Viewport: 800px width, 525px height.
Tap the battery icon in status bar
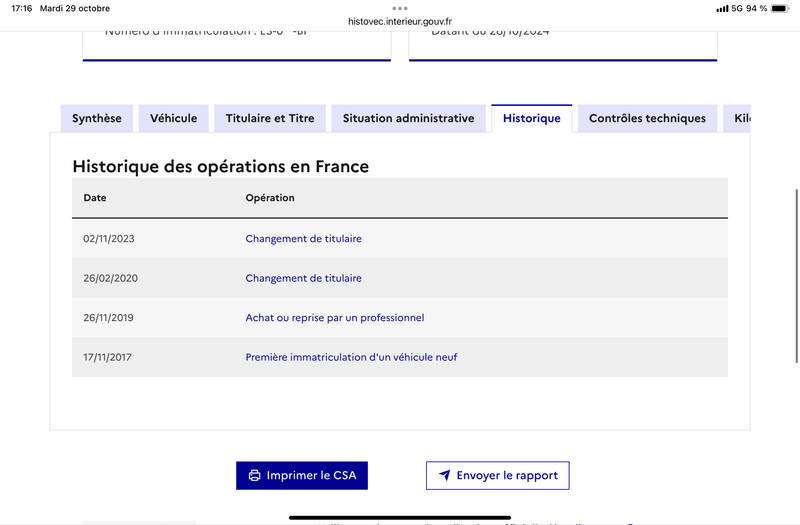(780, 8)
